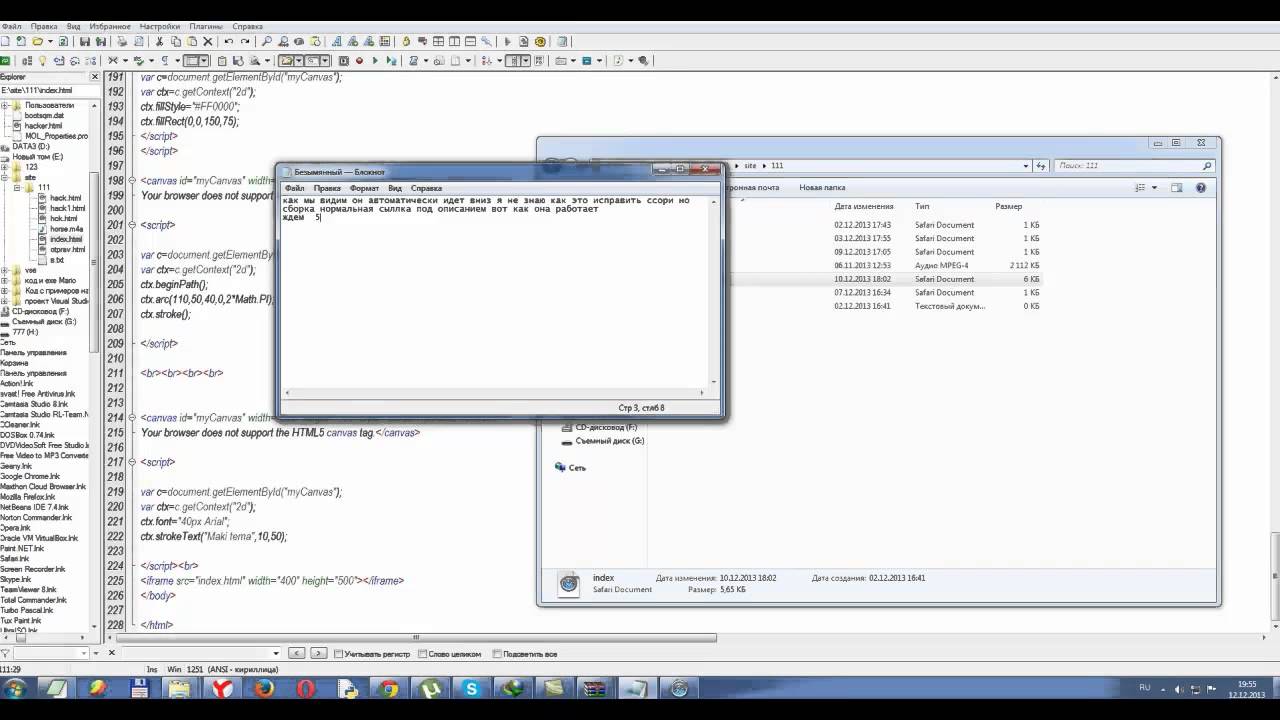The height and width of the screenshot is (720, 1280).
Task: Click the Notepad vertical scrollbar
Action: [713, 290]
